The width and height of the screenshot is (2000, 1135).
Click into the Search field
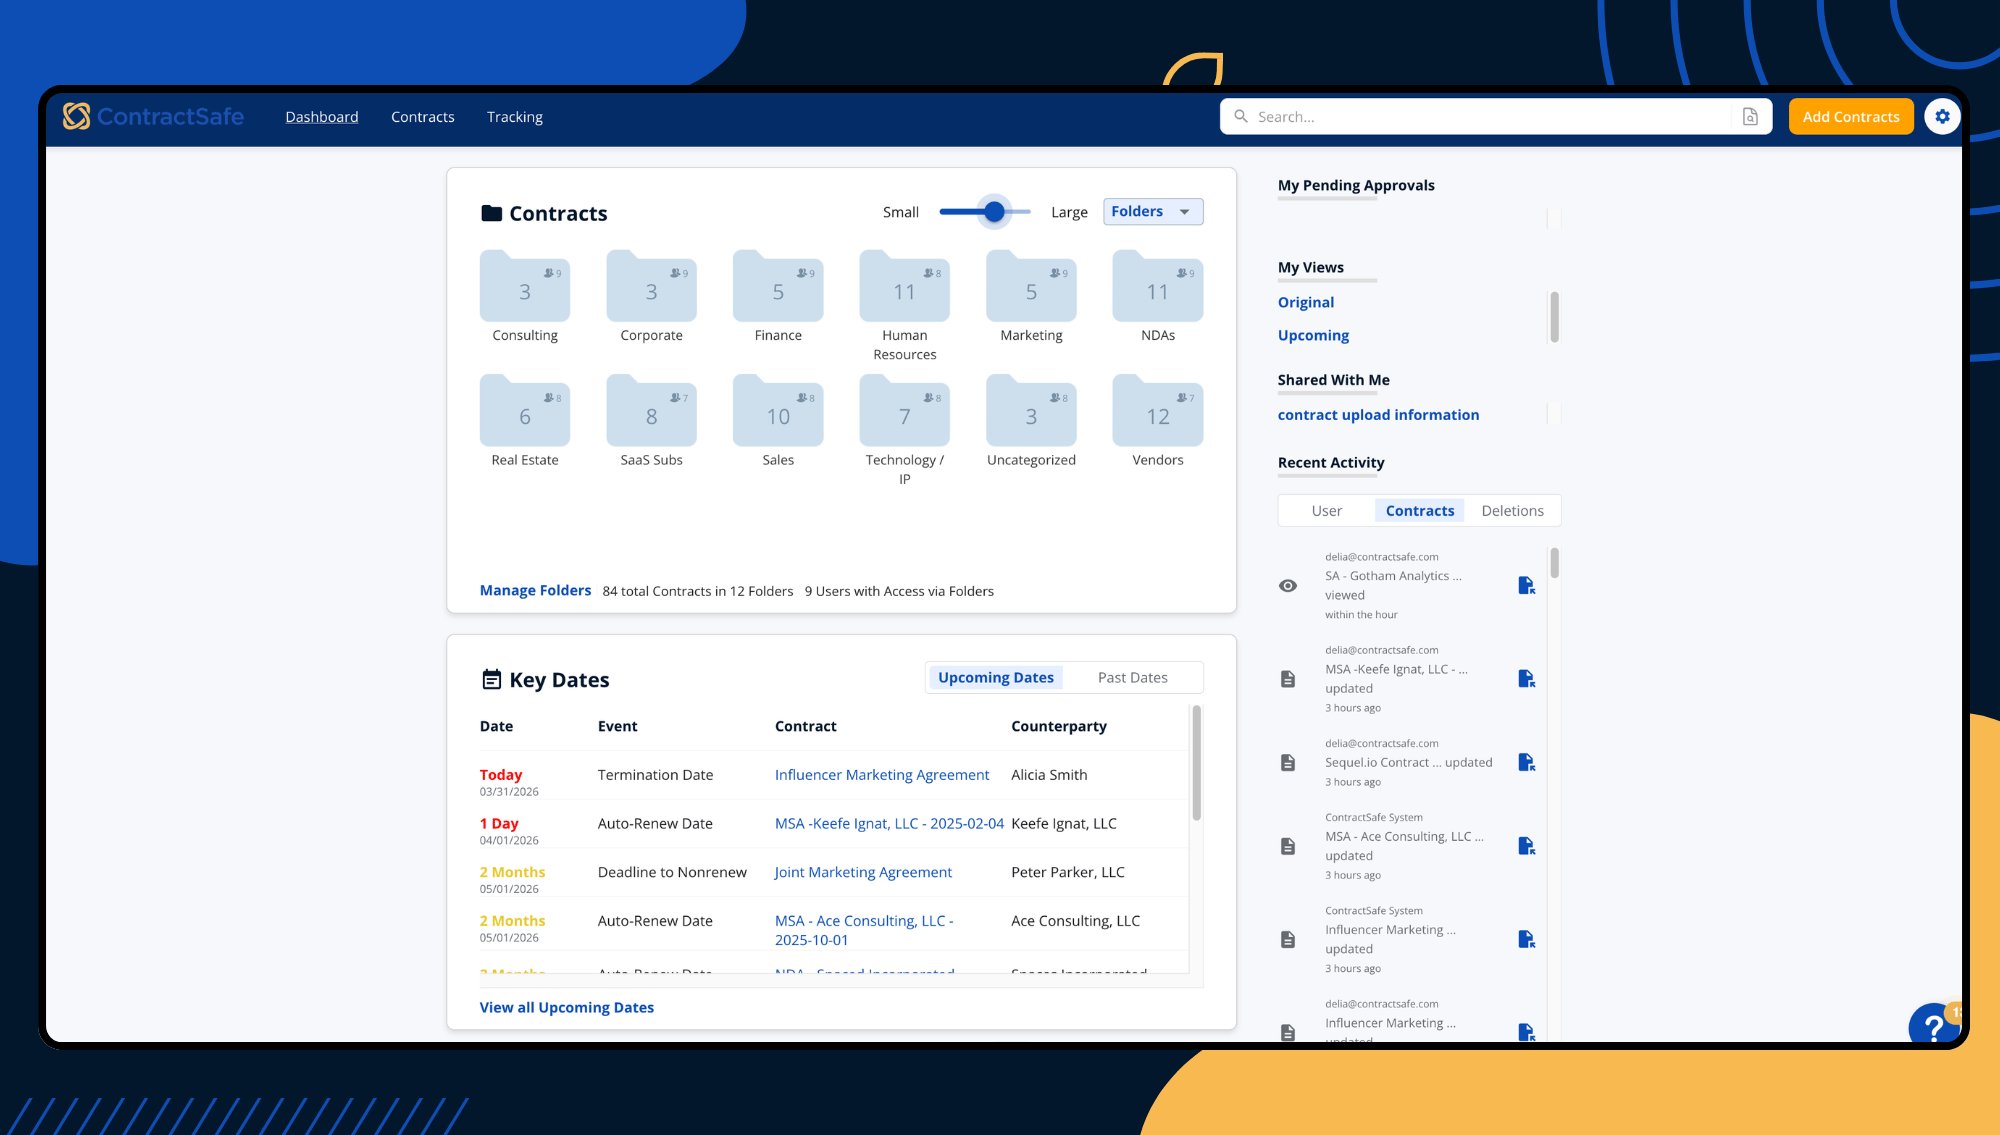(x=1480, y=117)
